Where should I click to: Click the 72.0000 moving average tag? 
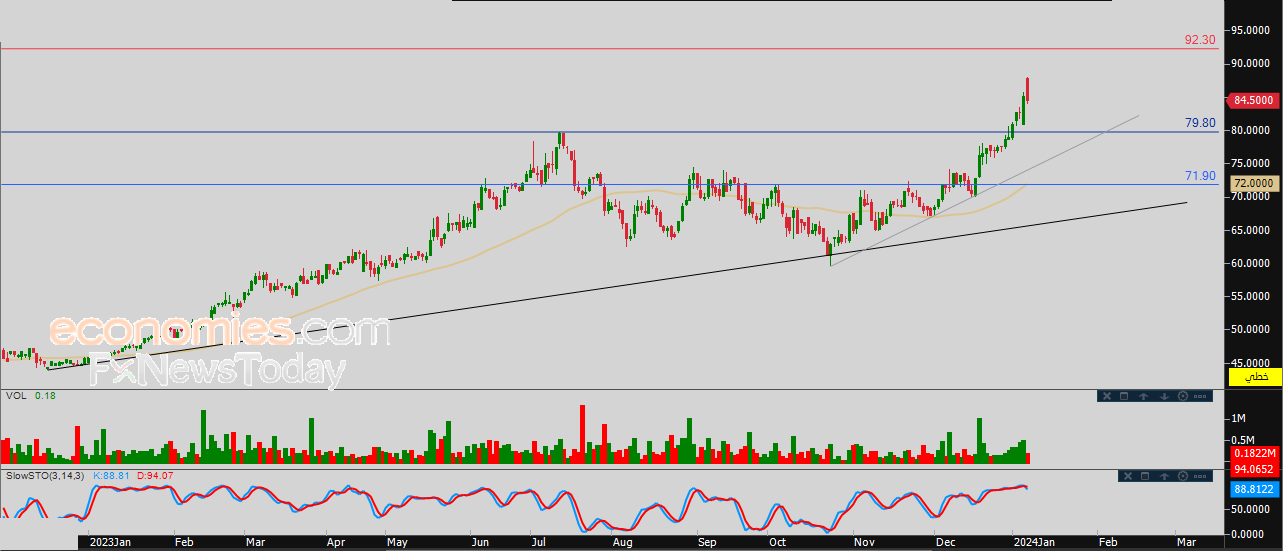[x=1253, y=183]
